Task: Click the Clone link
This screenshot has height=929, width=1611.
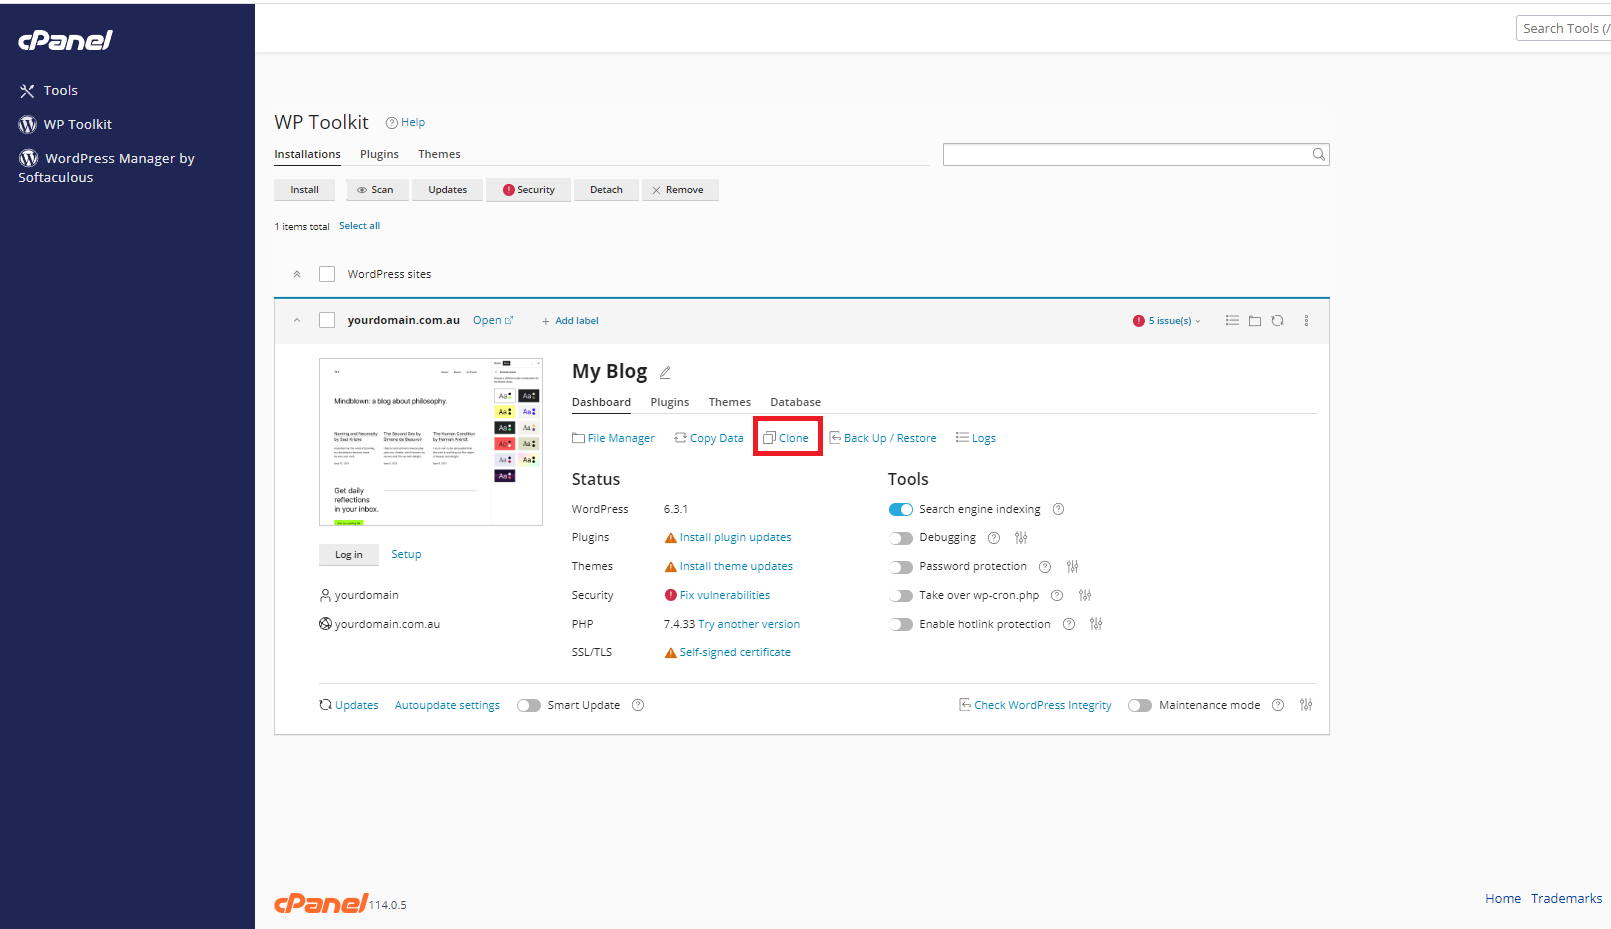Action: click(787, 438)
